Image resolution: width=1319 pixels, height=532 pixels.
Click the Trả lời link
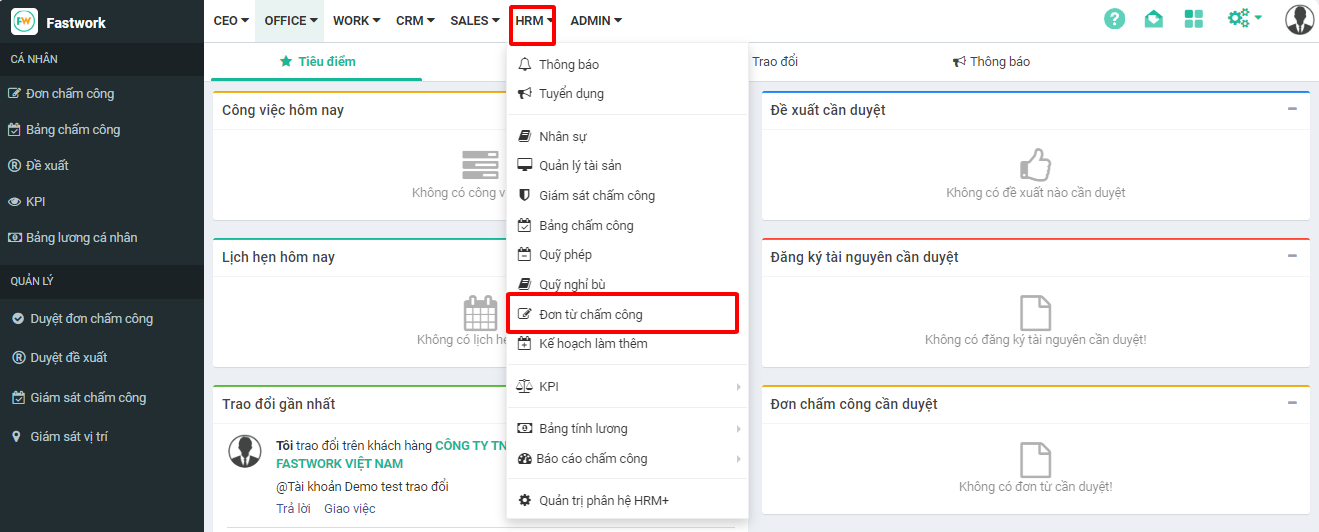click(x=293, y=509)
